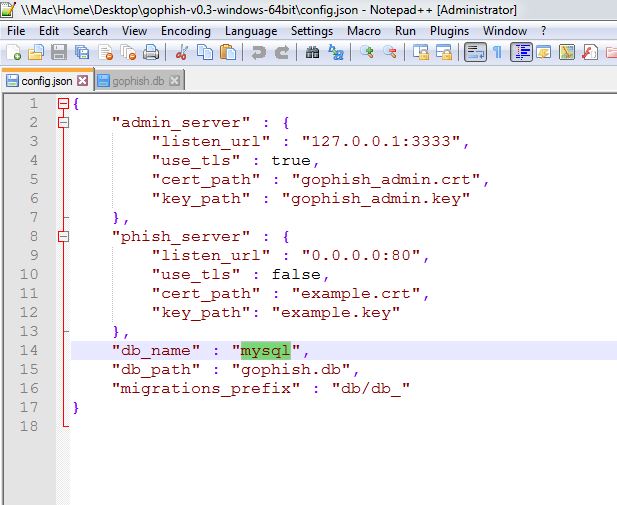Collapse admin_server fold marker on line 2
Screen dimensions: 617x505
coord(63,122)
